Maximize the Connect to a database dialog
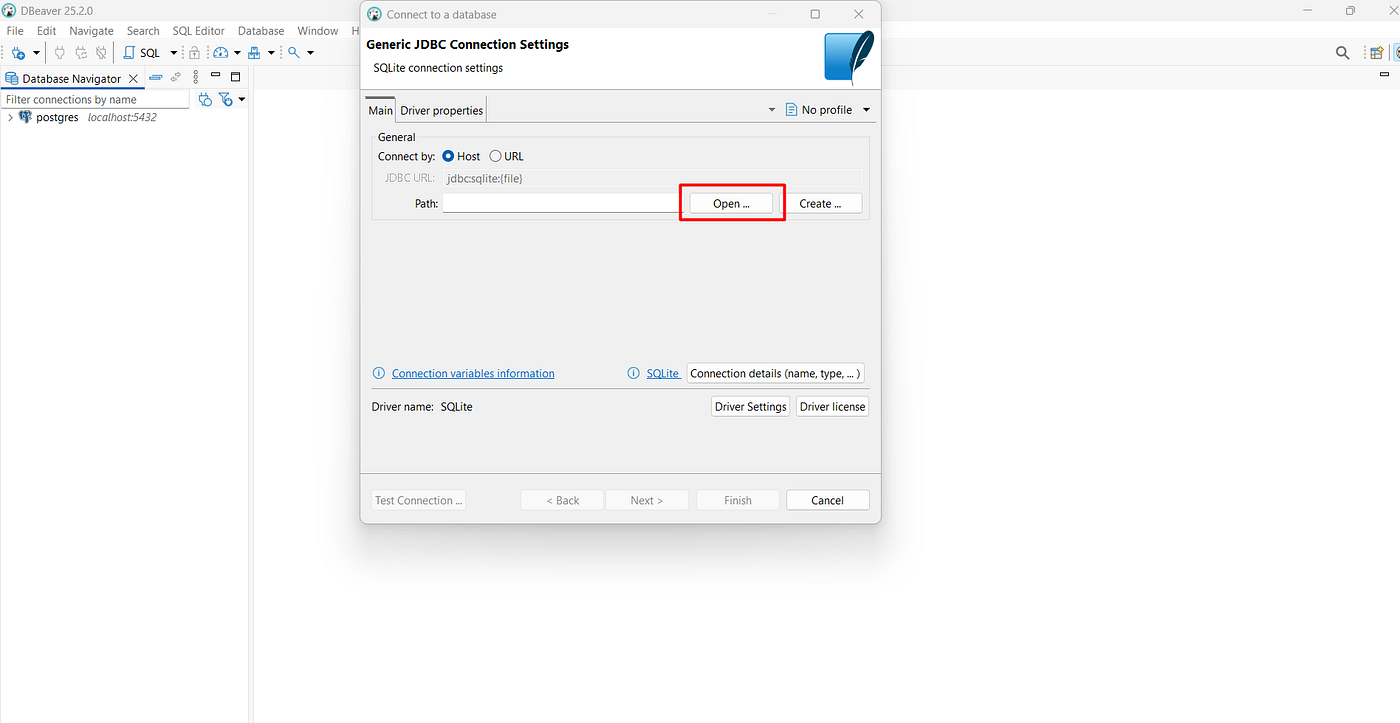The height and width of the screenshot is (723, 1400). (x=815, y=14)
